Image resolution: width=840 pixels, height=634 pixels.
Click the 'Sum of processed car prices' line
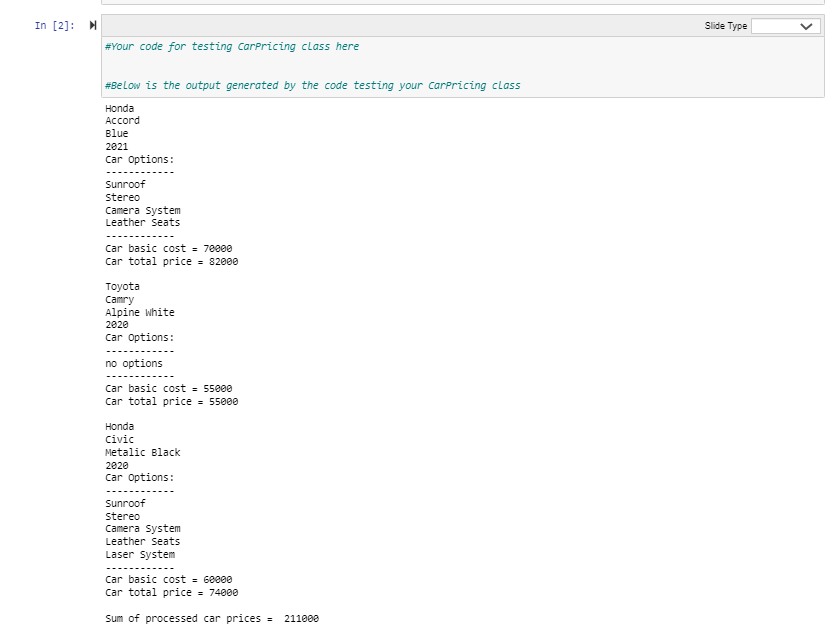tap(210, 618)
